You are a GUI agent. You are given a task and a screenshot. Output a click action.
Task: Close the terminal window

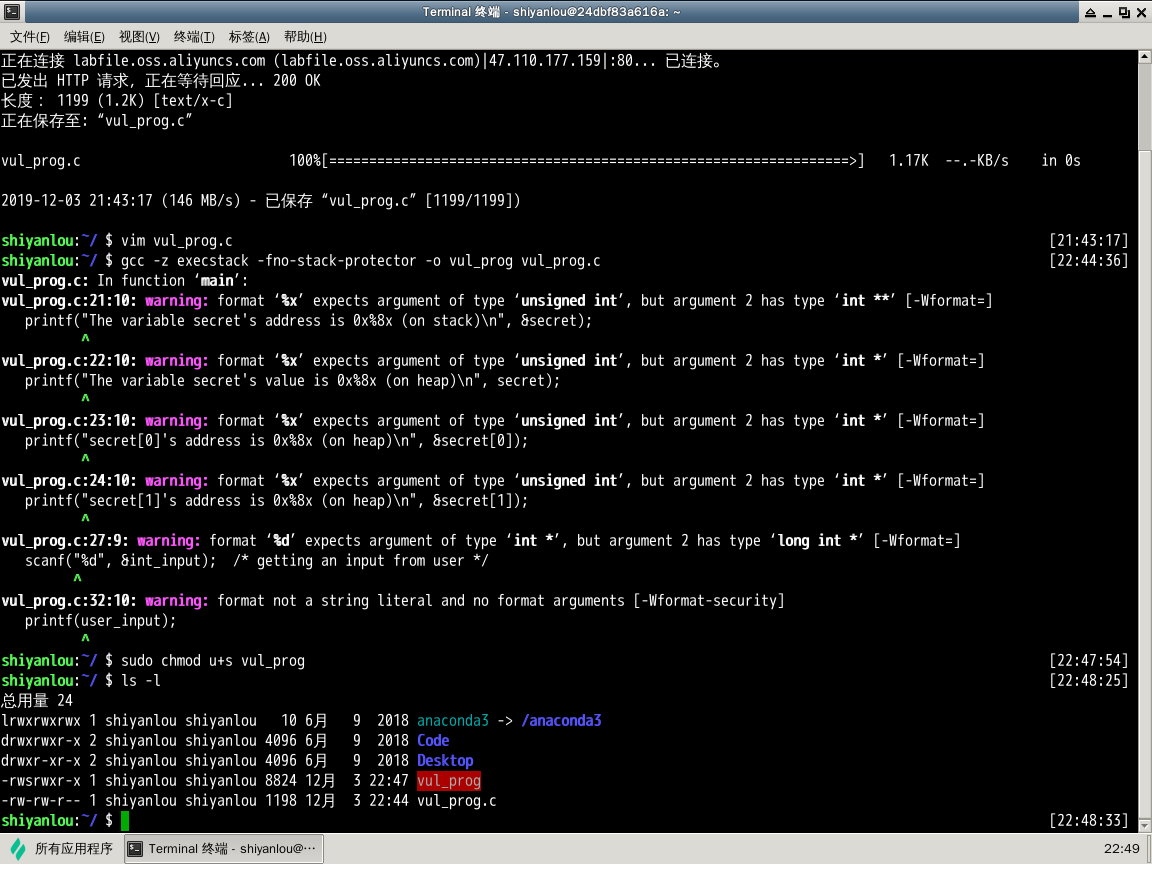point(1141,12)
